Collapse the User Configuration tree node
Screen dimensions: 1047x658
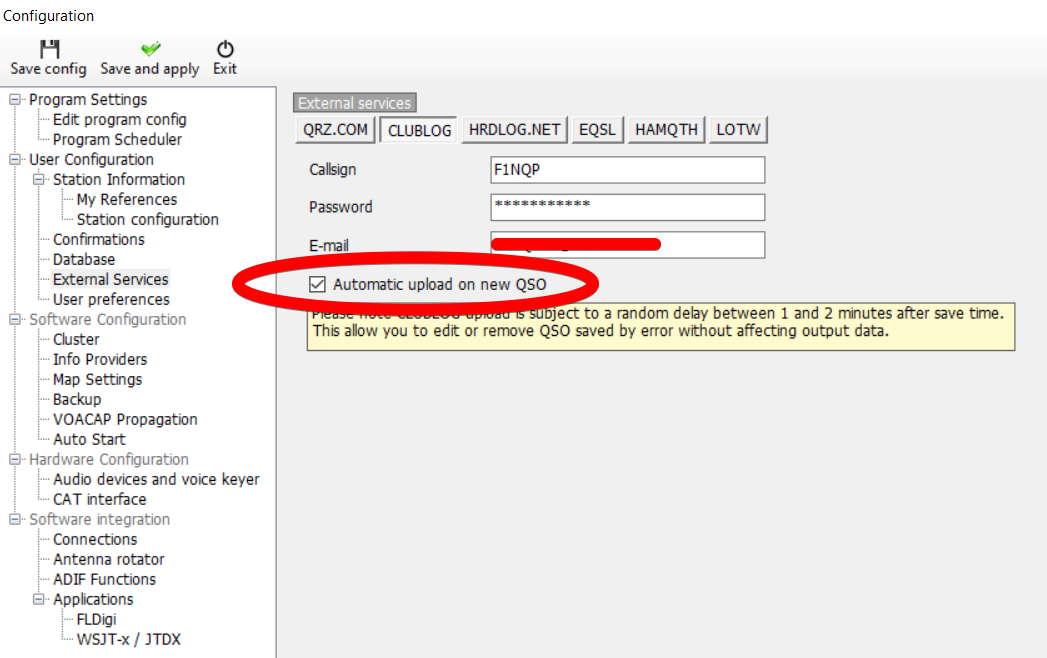(15, 160)
